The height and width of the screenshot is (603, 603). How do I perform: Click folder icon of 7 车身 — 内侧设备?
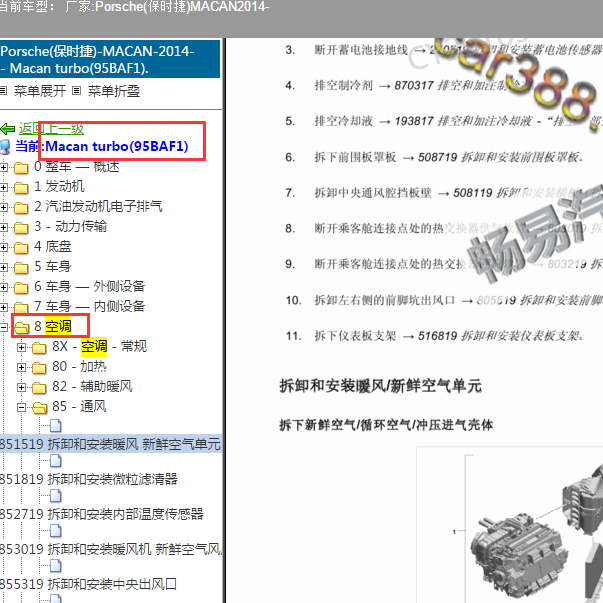pyautogui.click(x=21, y=308)
